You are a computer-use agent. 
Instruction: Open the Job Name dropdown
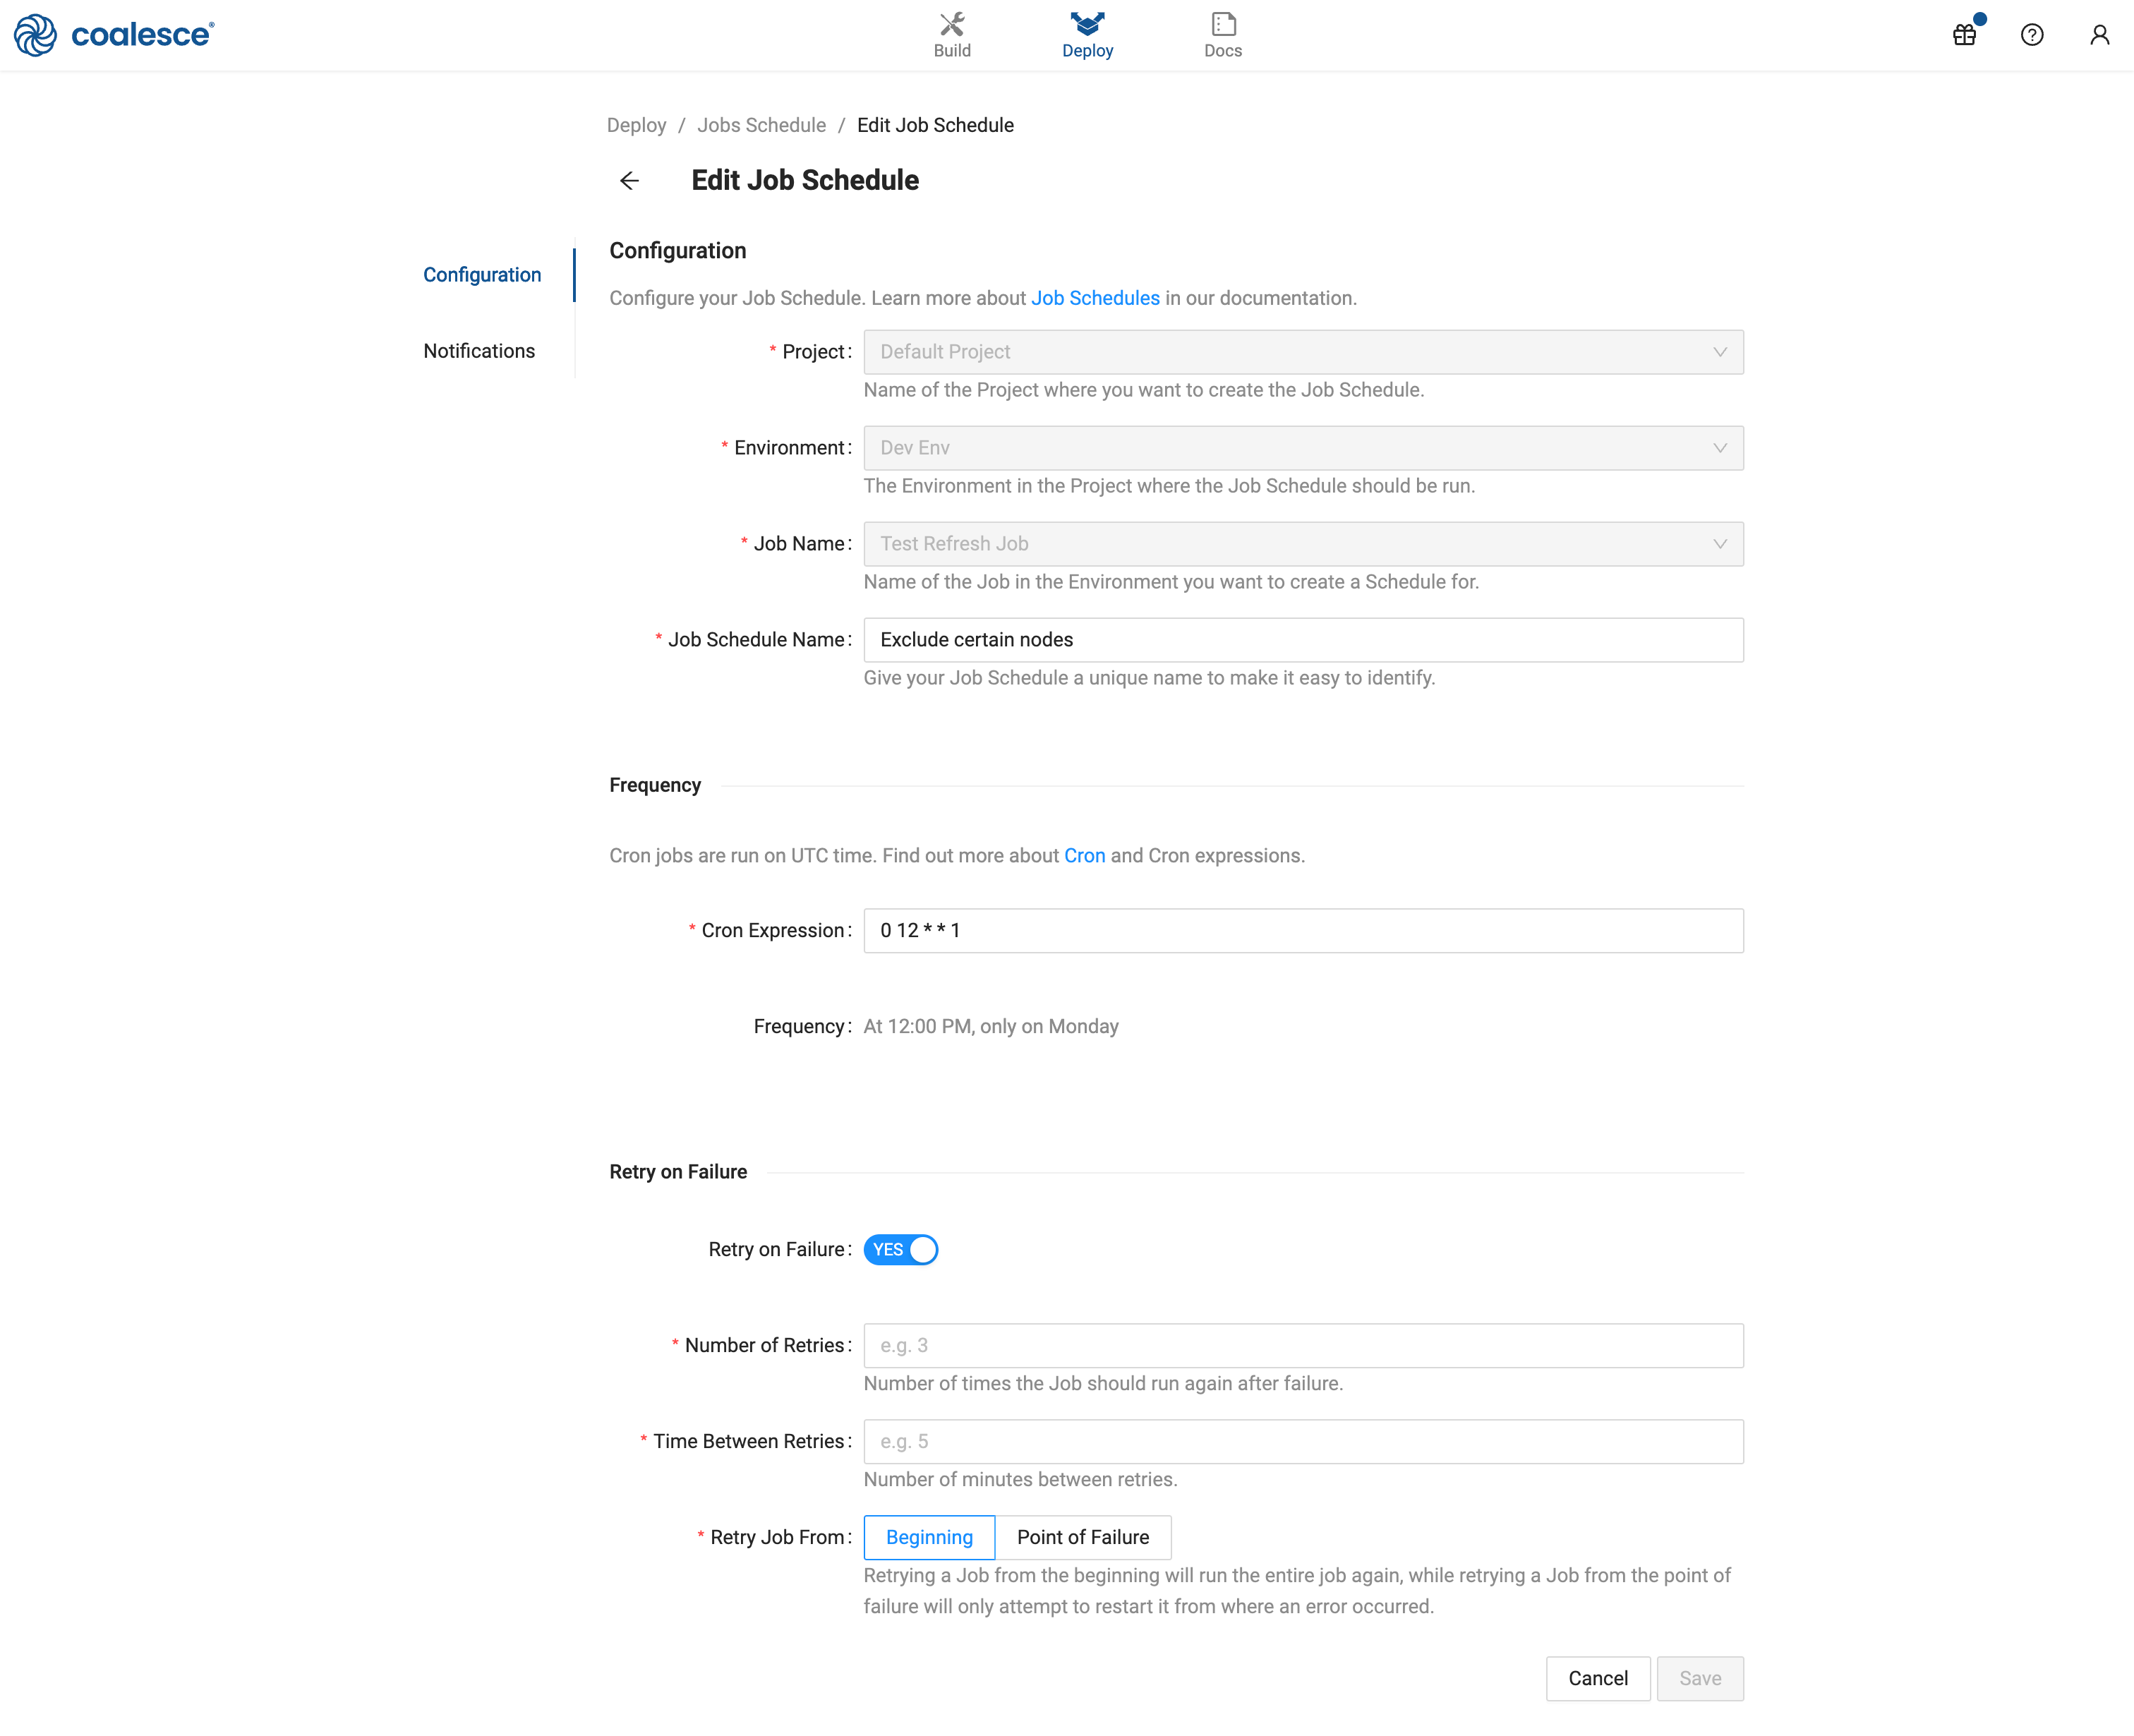coord(1303,544)
